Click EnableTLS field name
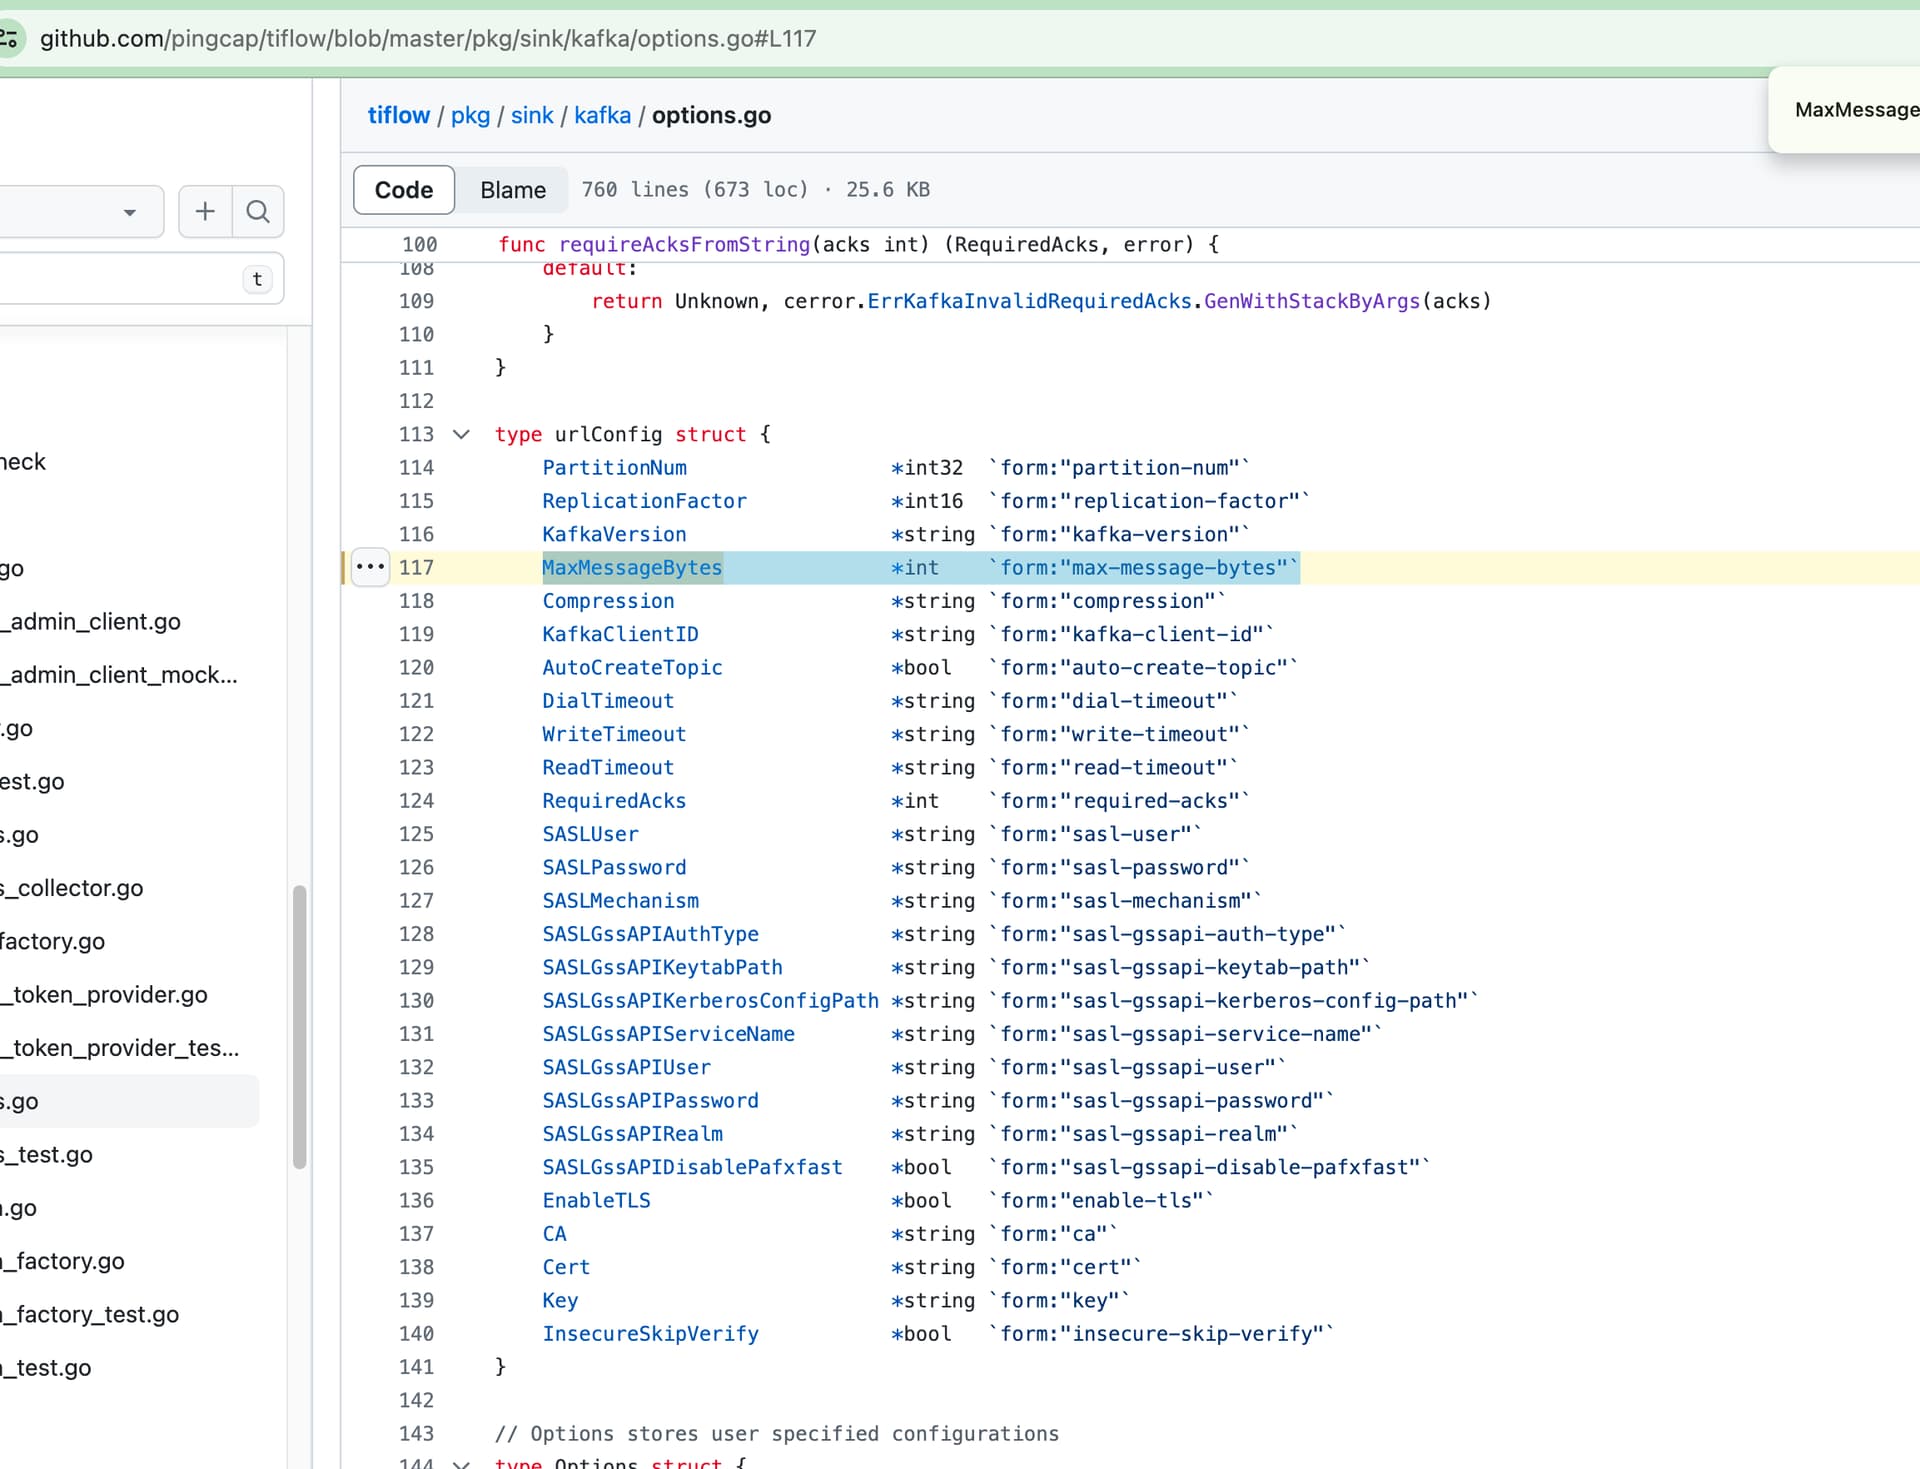 point(596,1200)
